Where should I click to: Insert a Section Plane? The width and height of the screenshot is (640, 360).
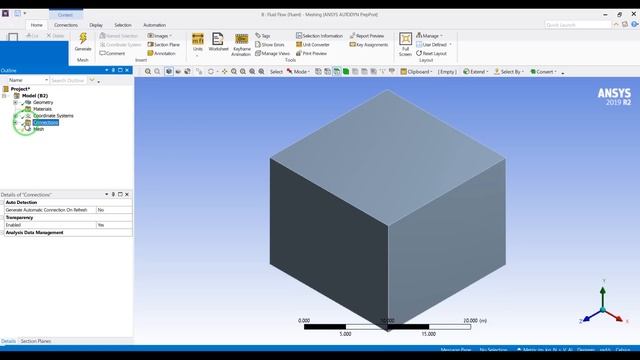(164, 44)
